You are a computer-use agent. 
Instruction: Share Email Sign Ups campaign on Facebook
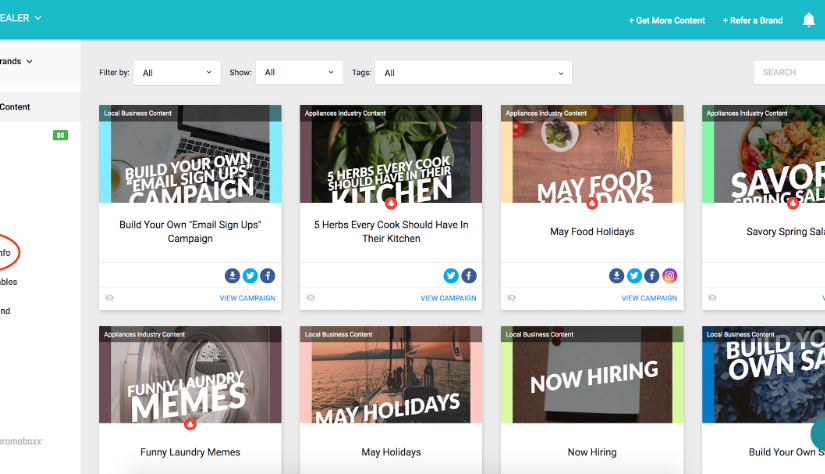pos(267,276)
